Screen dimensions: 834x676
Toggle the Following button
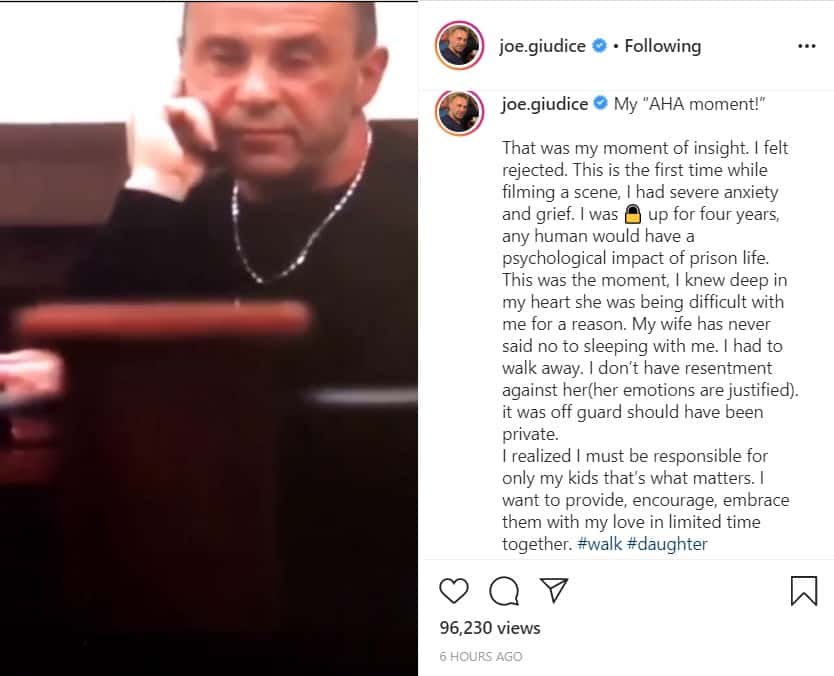662,46
